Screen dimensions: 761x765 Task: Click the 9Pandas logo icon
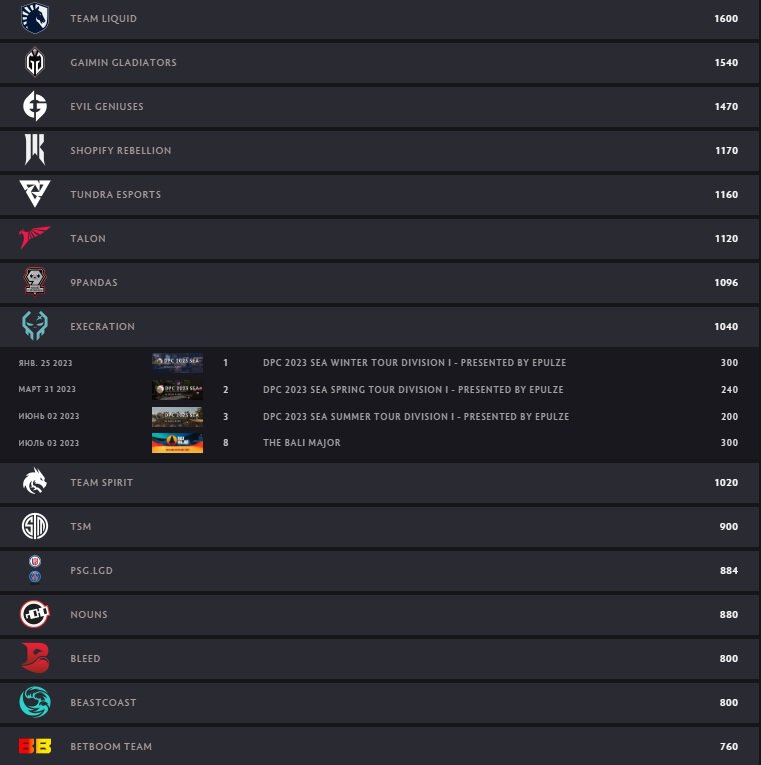[x=35, y=283]
